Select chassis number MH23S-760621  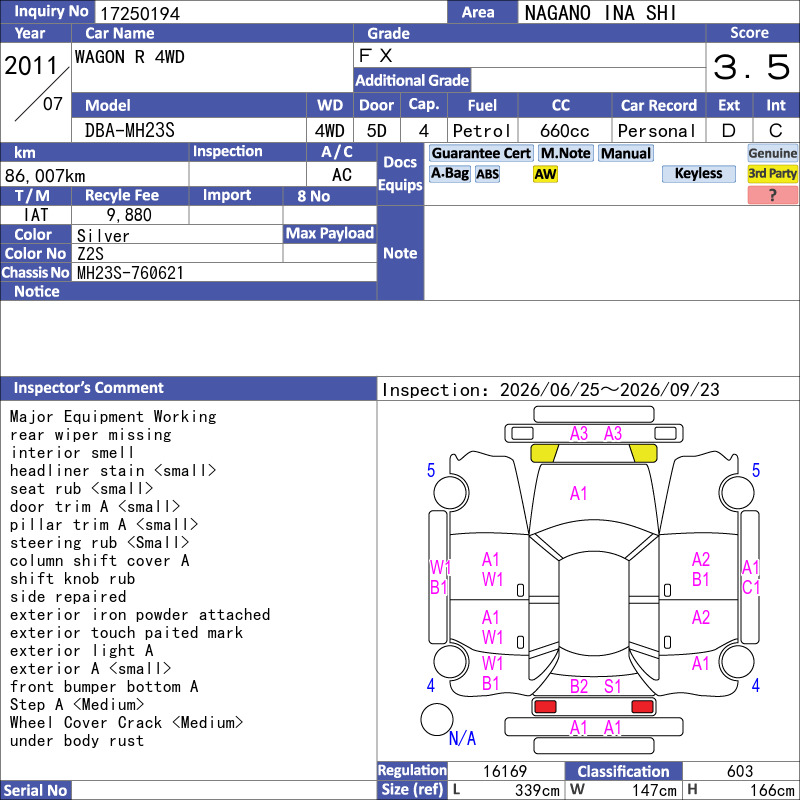coord(130,273)
